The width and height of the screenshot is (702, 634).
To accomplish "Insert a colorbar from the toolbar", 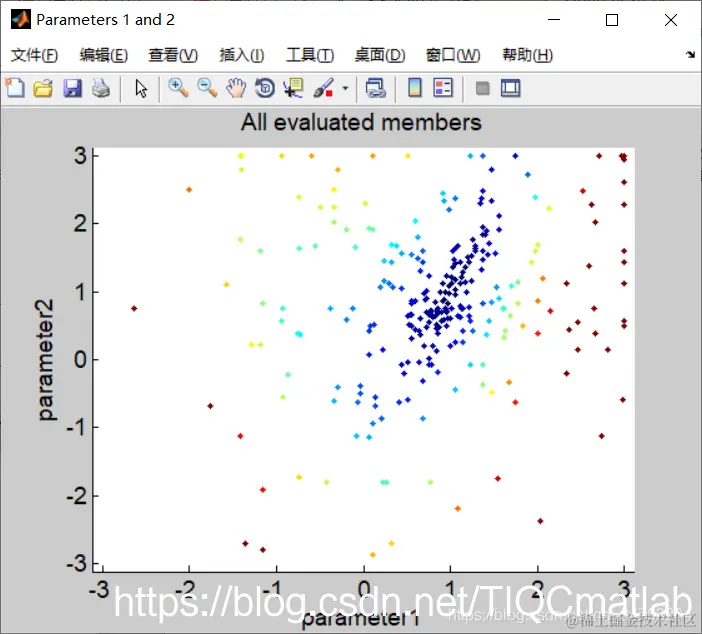I will (415, 88).
